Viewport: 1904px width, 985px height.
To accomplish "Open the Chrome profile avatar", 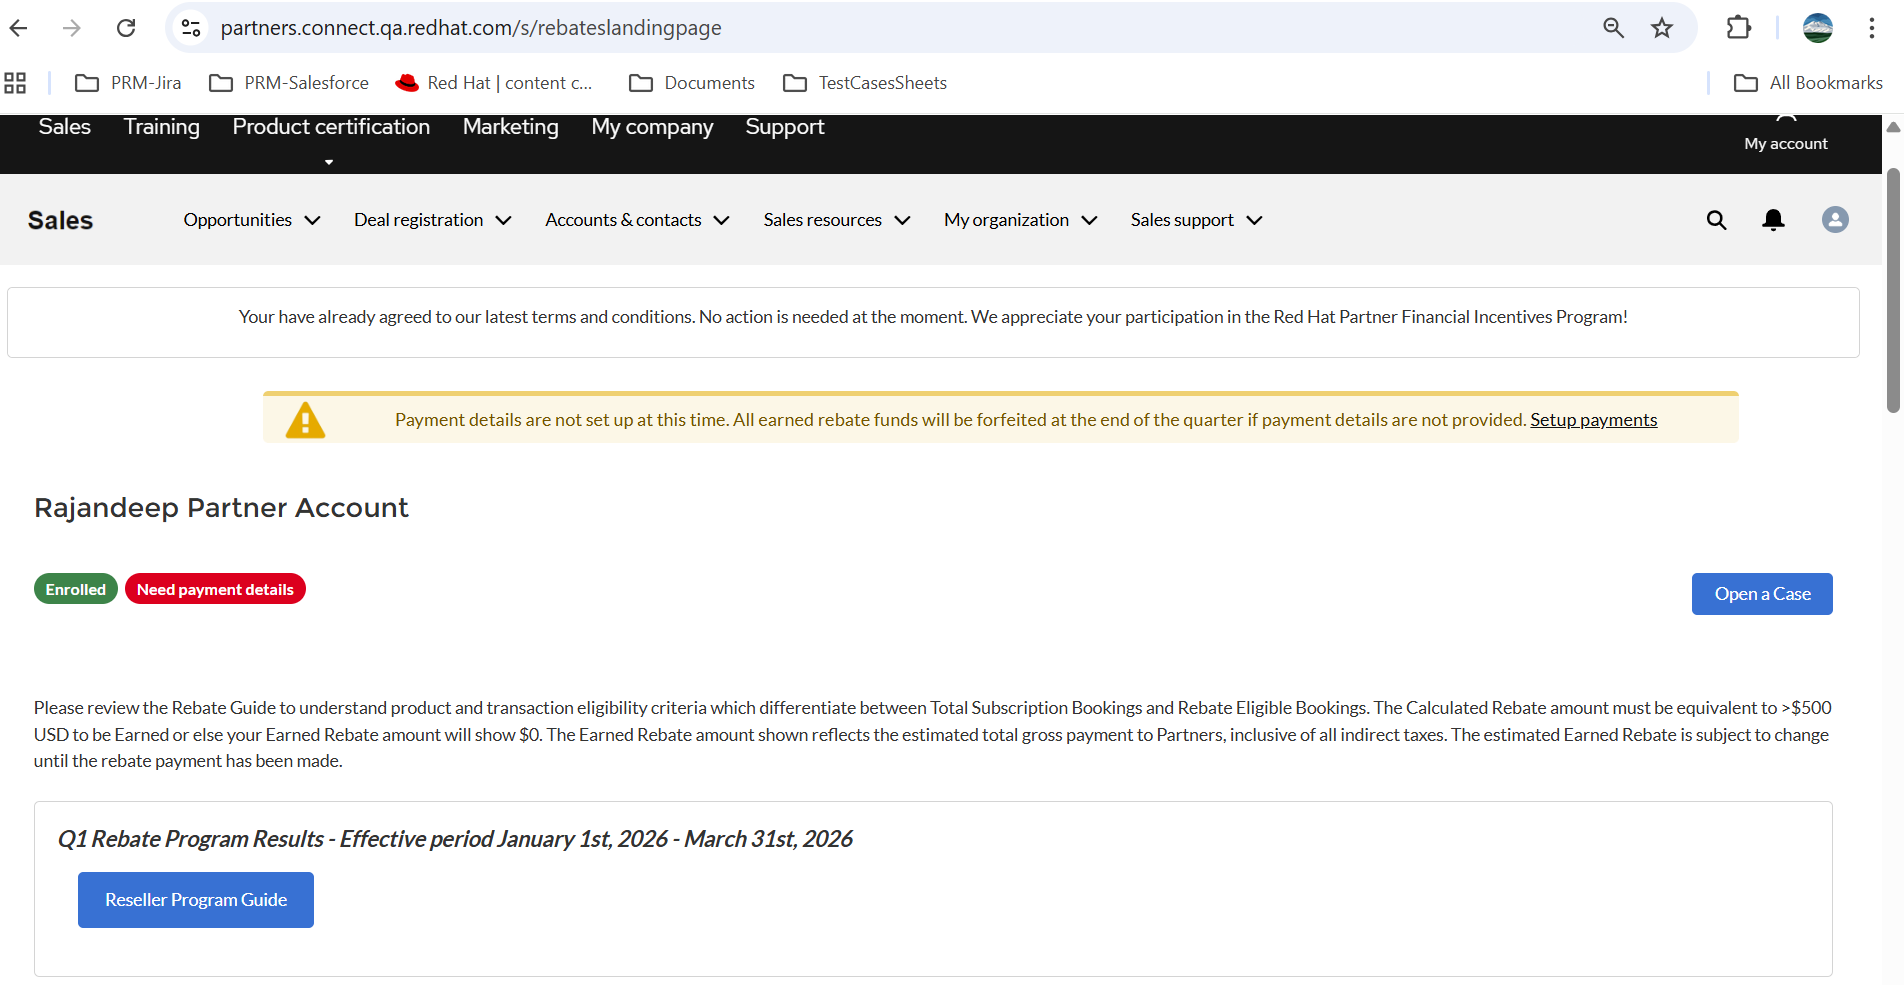I will click(1818, 28).
